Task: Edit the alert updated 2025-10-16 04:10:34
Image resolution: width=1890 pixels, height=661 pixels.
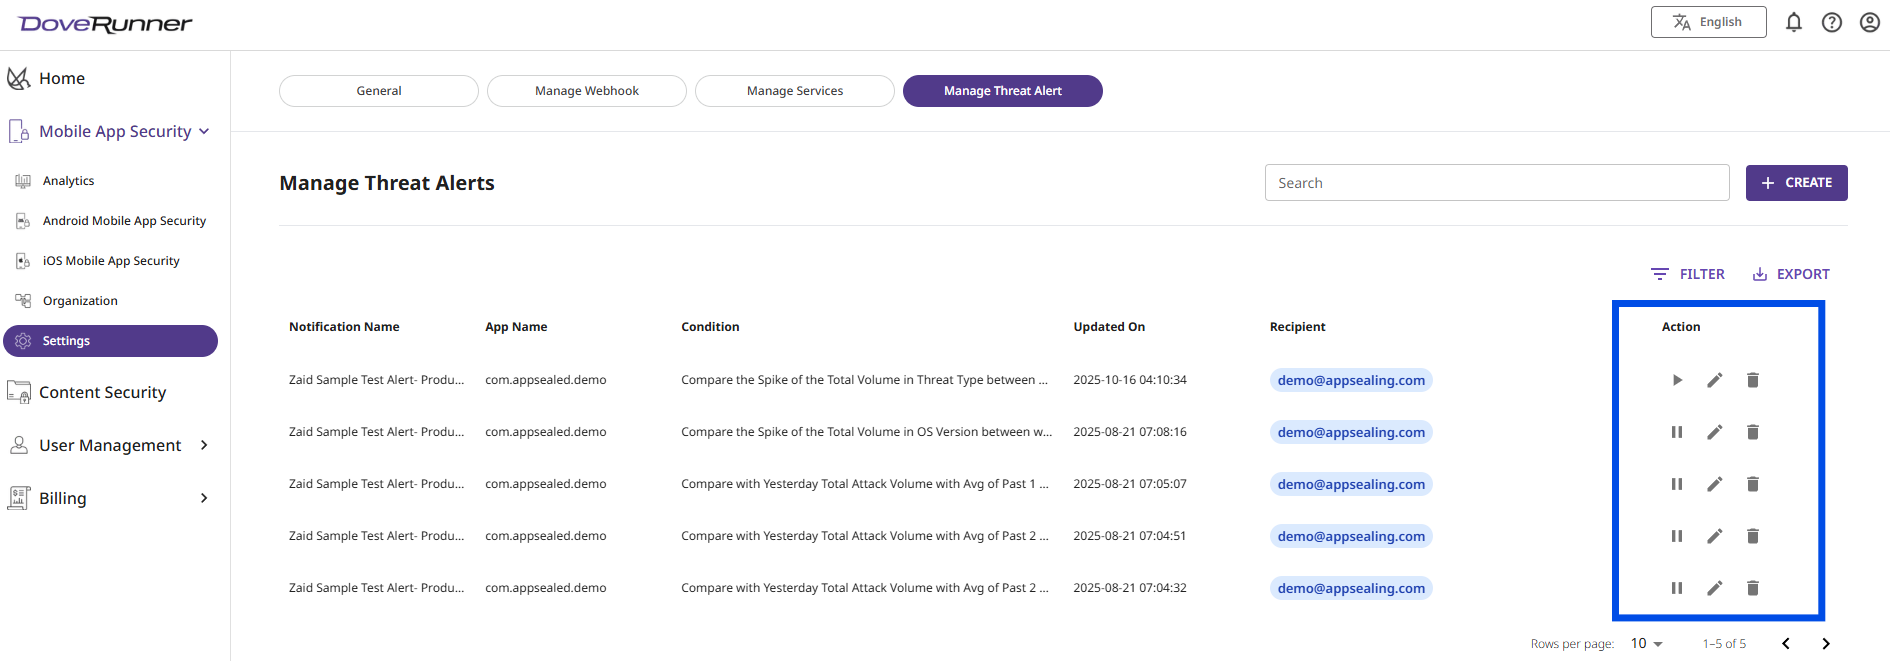Action: click(1715, 380)
